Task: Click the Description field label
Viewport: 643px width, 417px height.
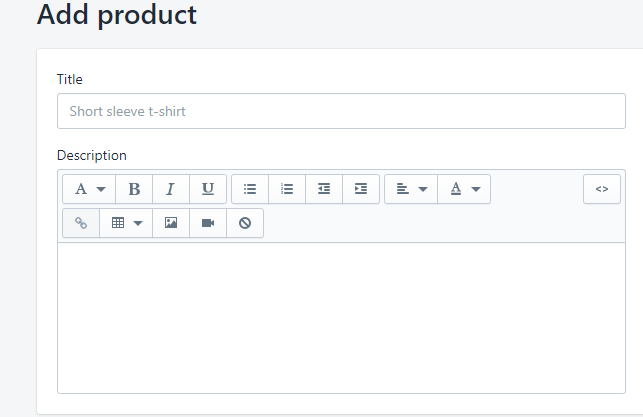Action: 92,155
